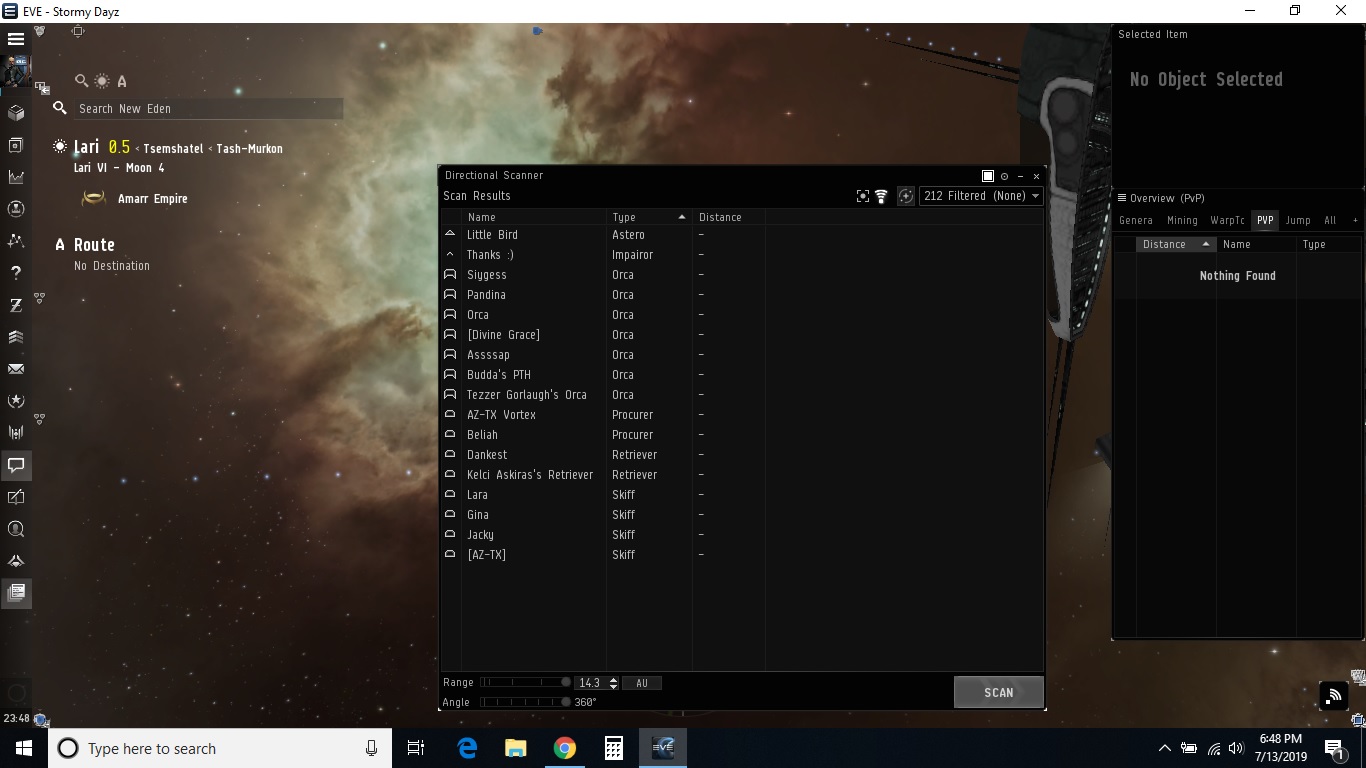1366x768 pixels.
Task: Select Kelci Askiras's Retriever row
Action: (x=742, y=475)
